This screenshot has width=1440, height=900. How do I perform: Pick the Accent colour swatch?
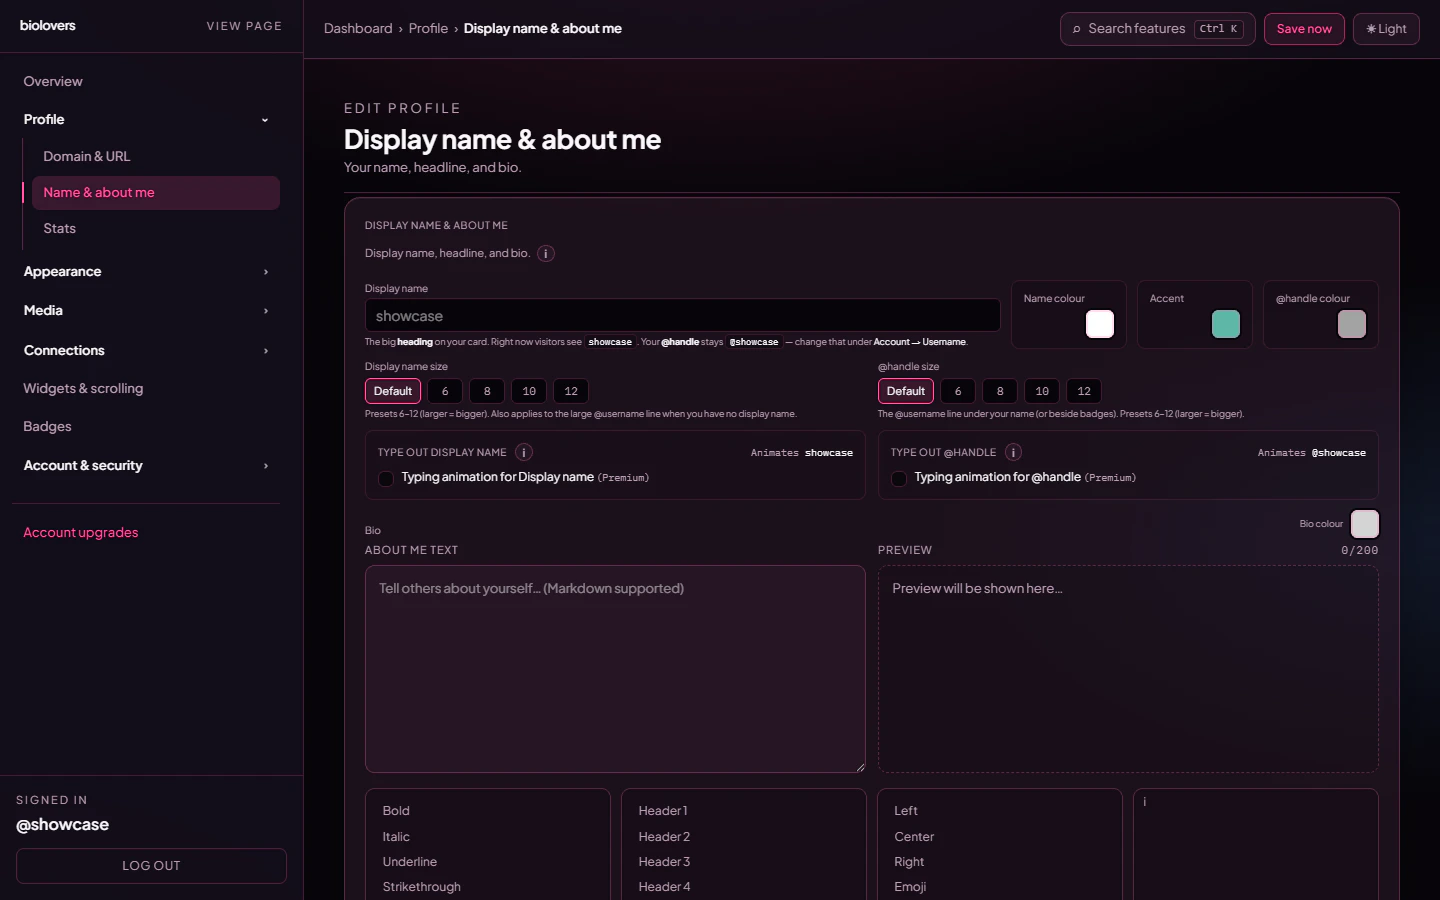coord(1226,324)
